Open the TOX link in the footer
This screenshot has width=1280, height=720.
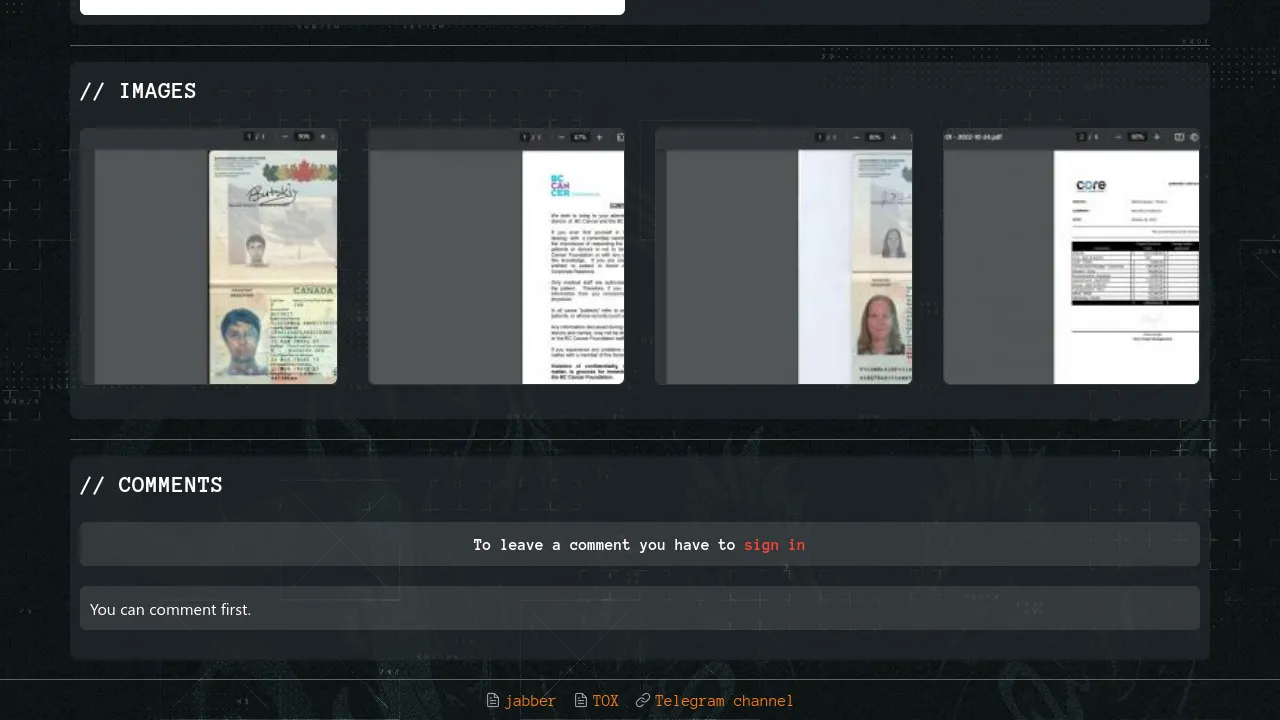pos(605,701)
